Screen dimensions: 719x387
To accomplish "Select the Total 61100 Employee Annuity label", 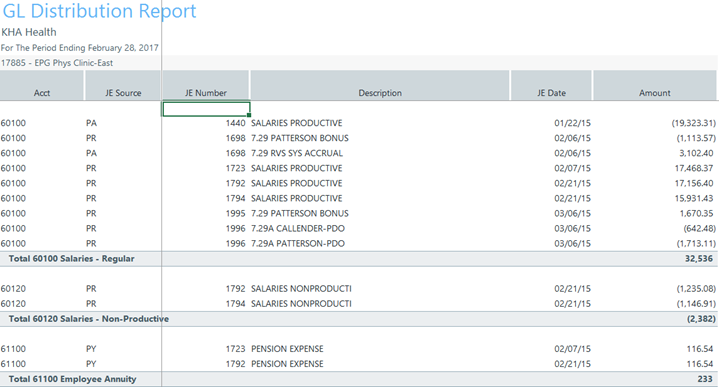I will tap(72, 379).
